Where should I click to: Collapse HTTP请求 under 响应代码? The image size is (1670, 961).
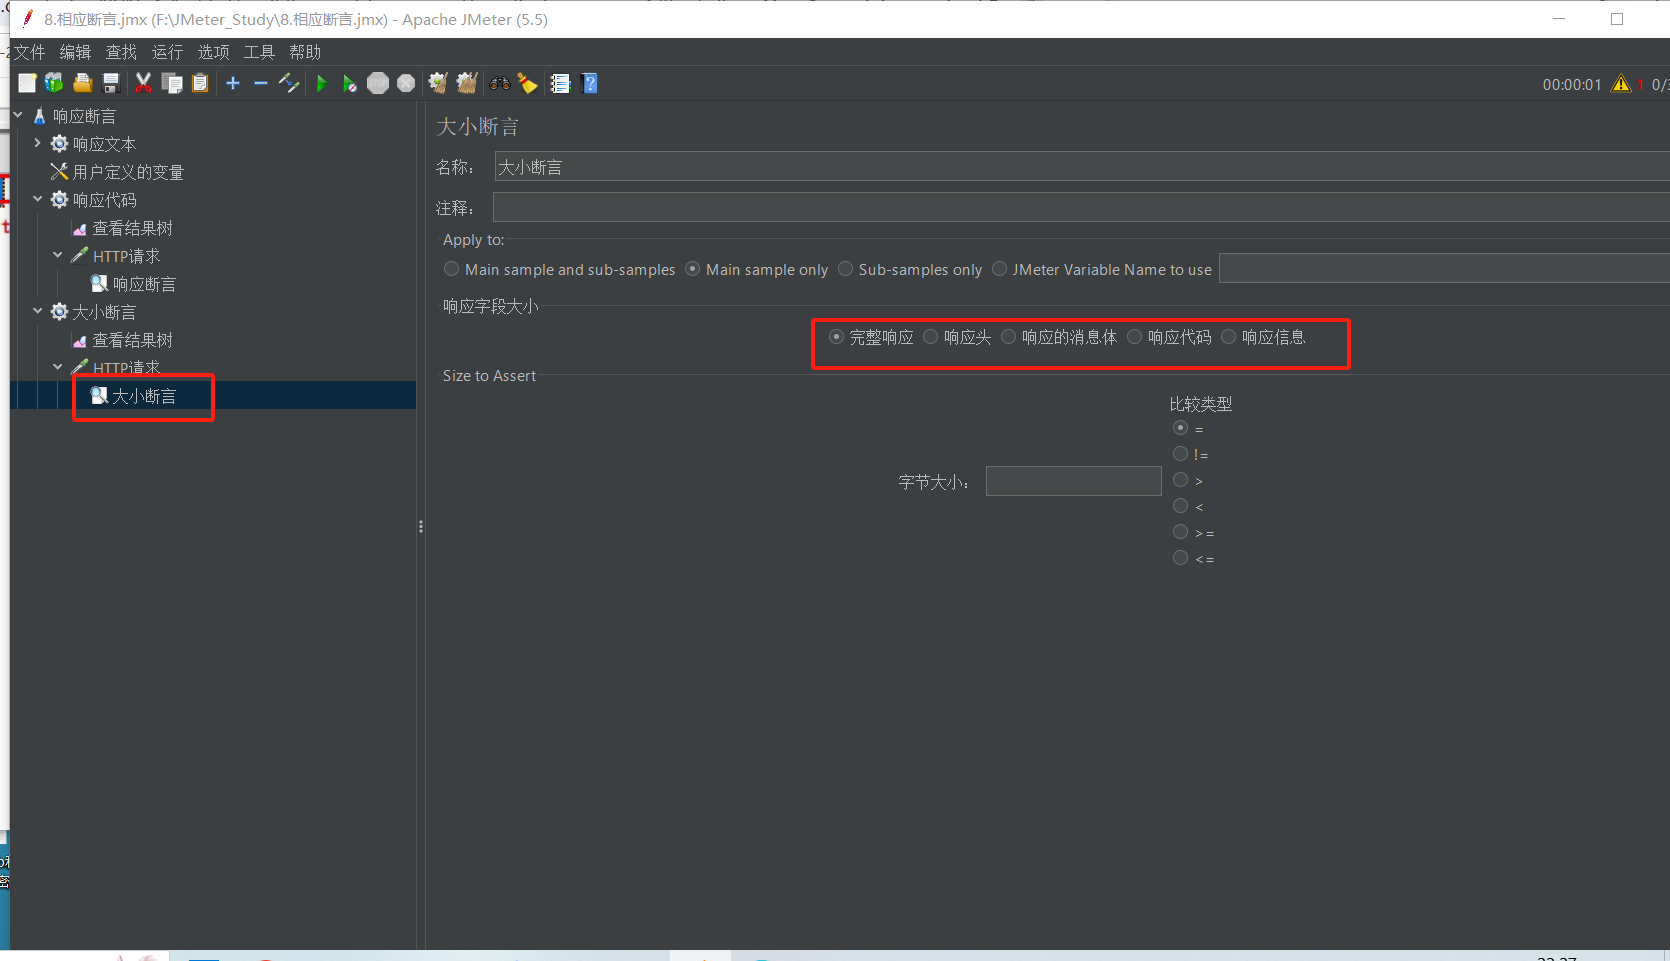pos(58,255)
